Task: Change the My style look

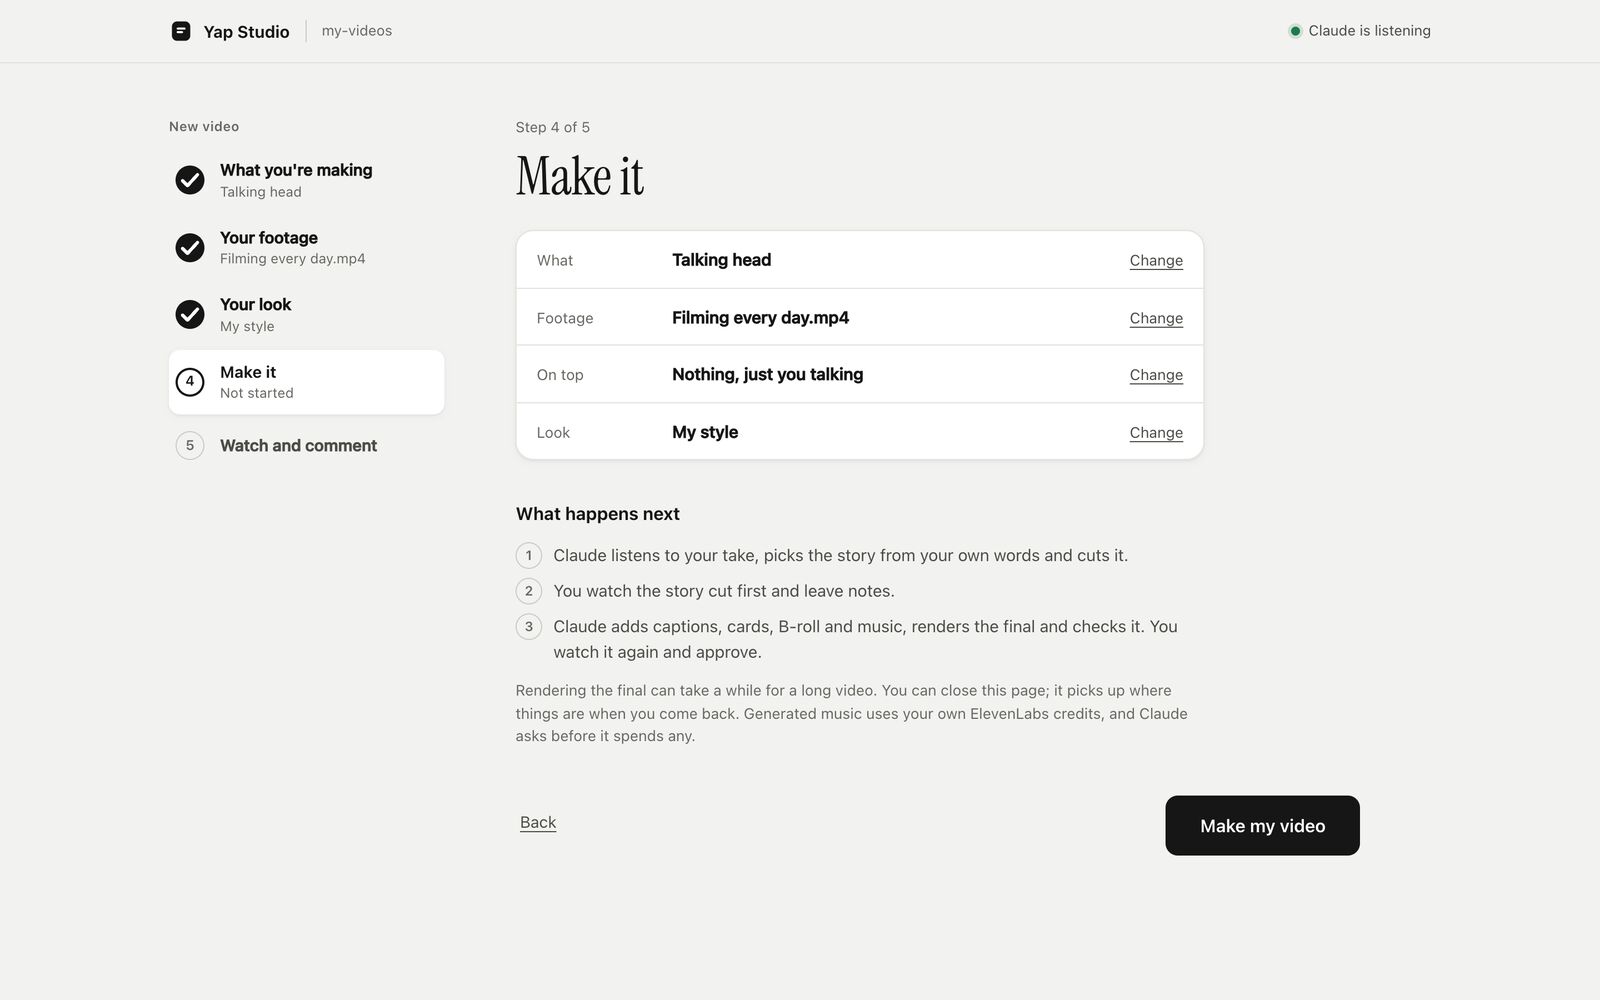Action: pyautogui.click(x=1156, y=433)
